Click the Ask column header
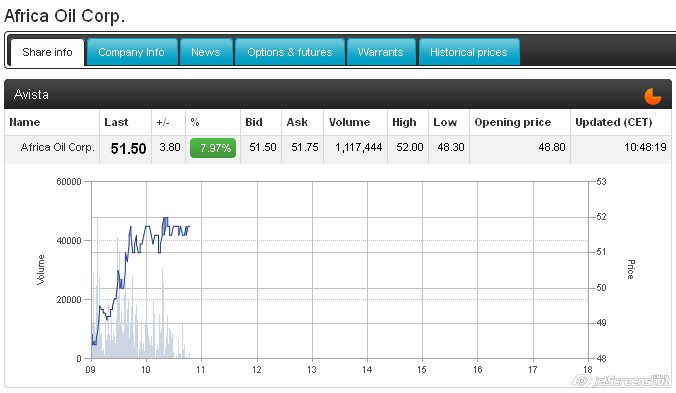The height and width of the screenshot is (393, 676). 297,122
